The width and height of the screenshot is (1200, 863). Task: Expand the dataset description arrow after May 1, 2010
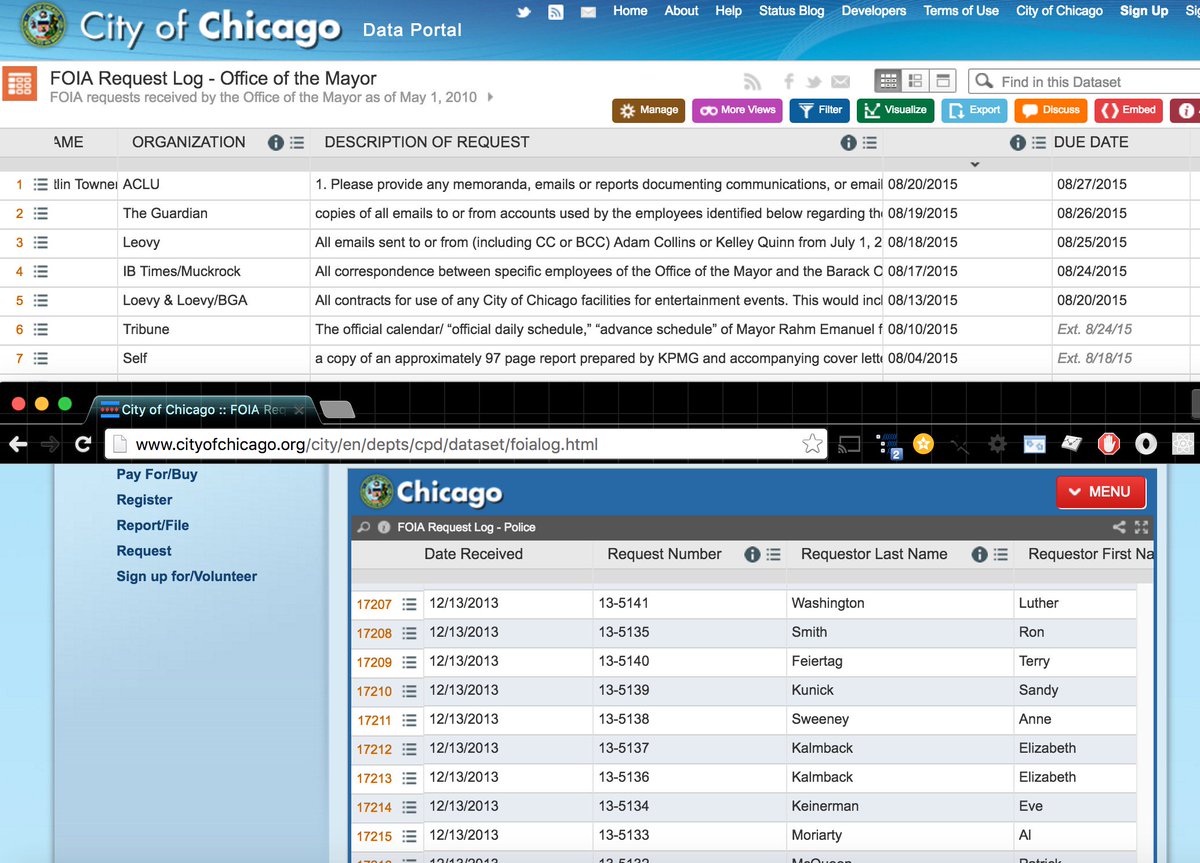(489, 97)
